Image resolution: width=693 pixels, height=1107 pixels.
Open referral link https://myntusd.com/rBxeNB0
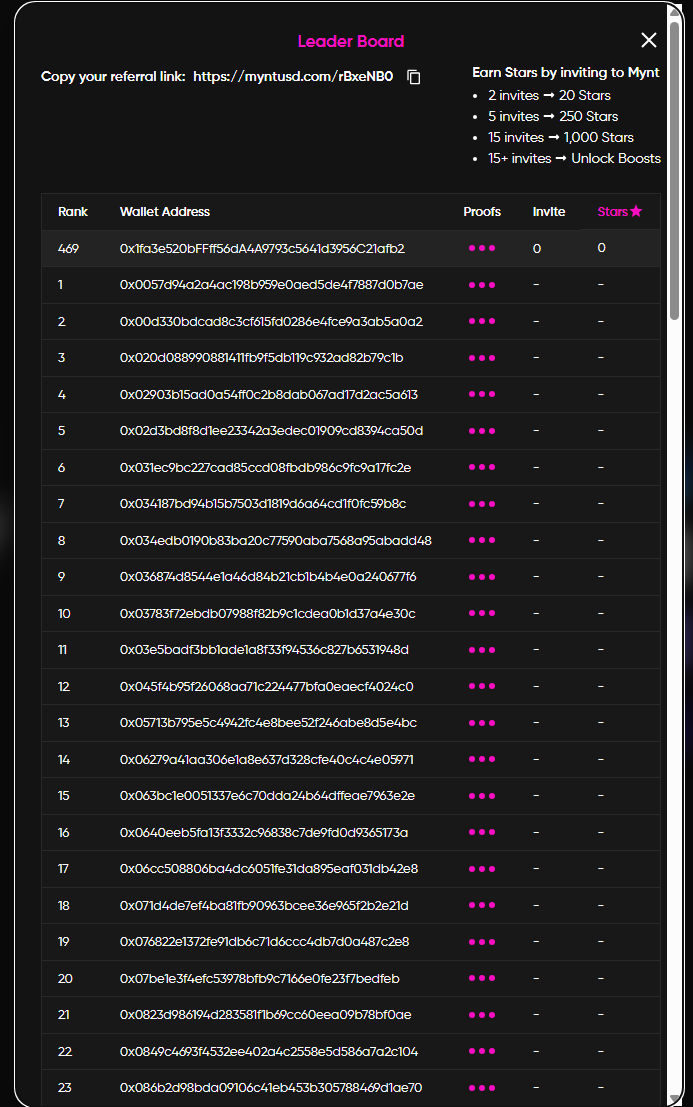(x=293, y=76)
